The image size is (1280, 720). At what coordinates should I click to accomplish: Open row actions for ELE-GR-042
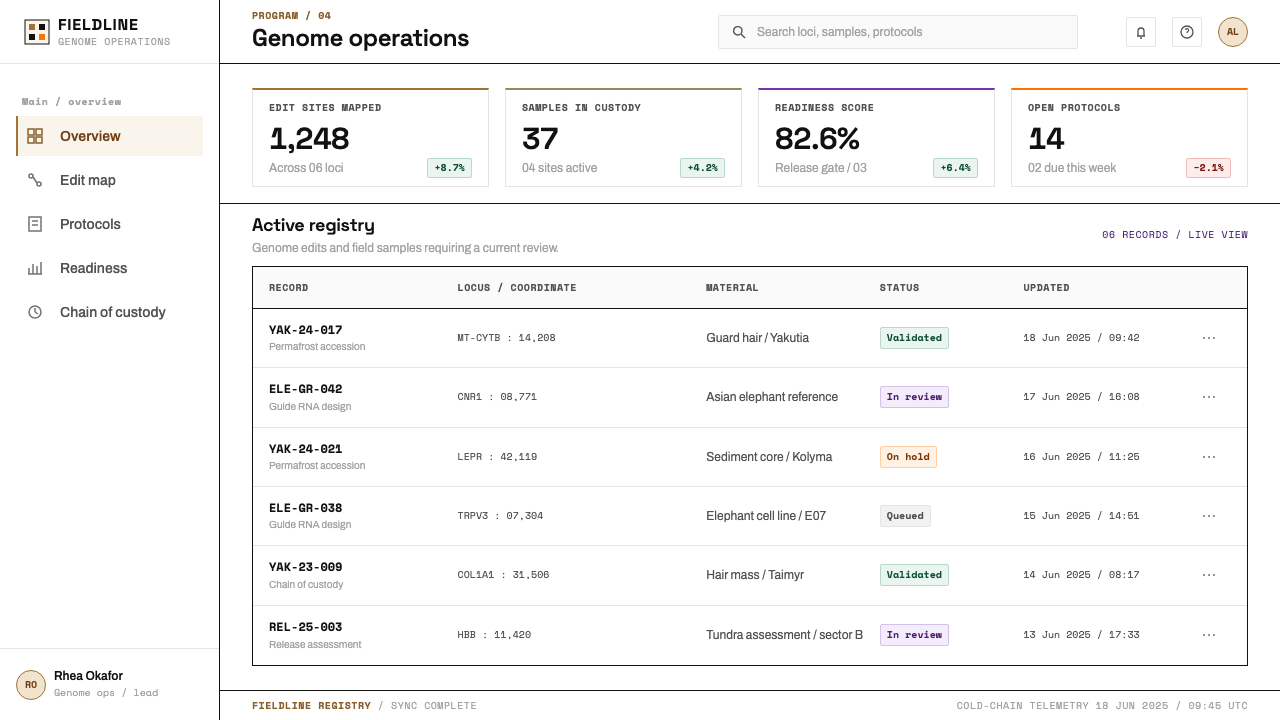pos(1209,397)
